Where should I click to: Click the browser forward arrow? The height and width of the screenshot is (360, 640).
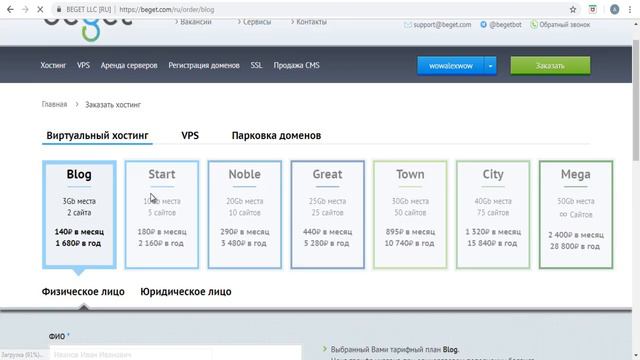pyautogui.click(x=25, y=9)
